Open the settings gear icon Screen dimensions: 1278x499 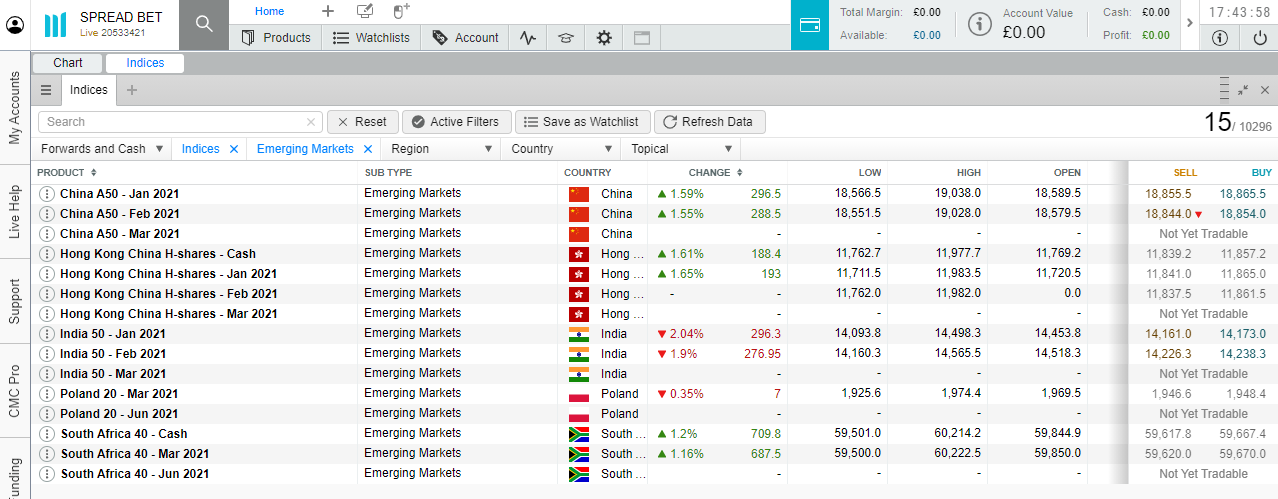604,38
